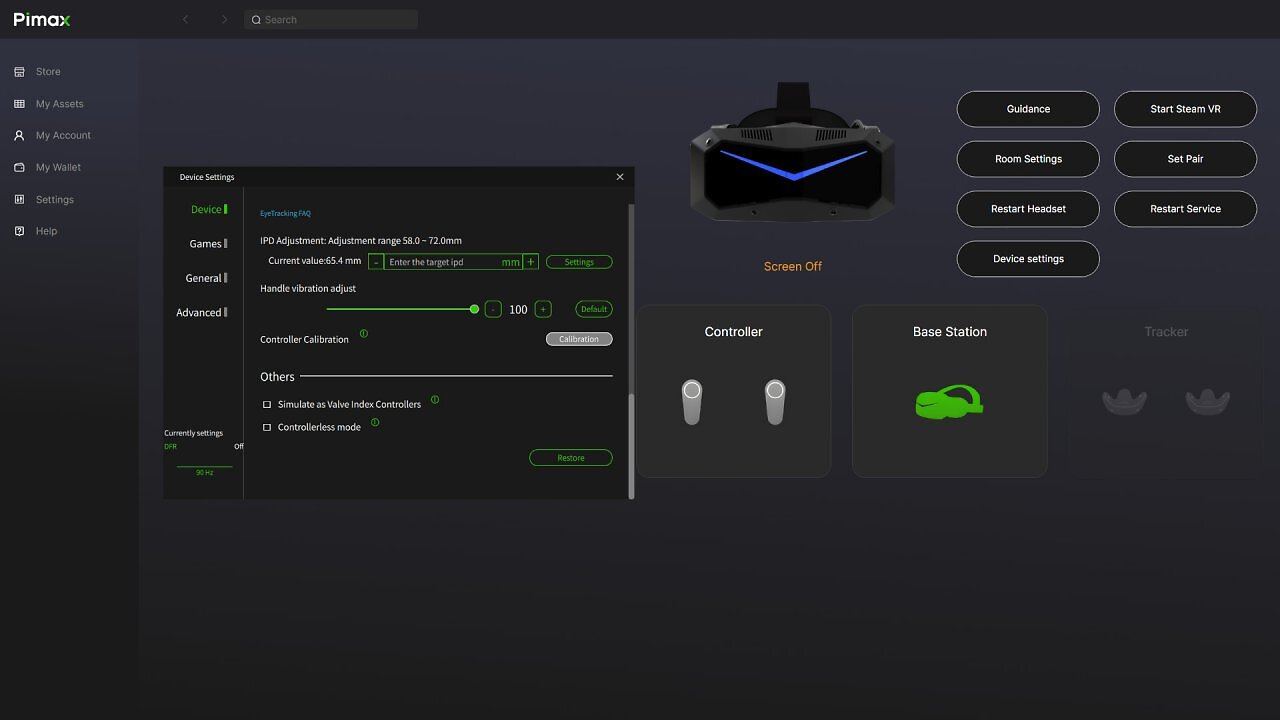The height and width of the screenshot is (720, 1280).
Task: Click the 90 Hz current setting
Action: (x=204, y=472)
